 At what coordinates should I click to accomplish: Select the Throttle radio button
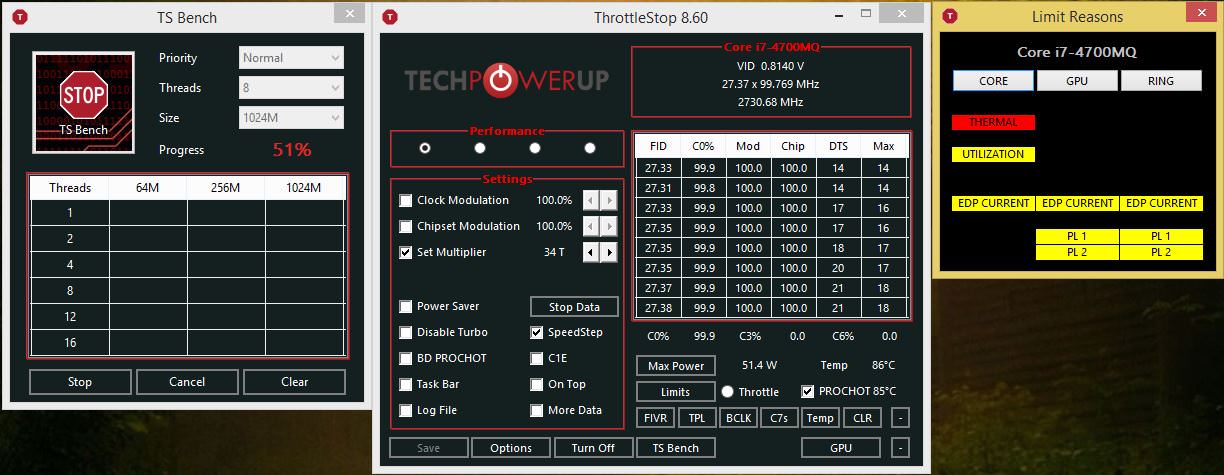coord(727,392)
